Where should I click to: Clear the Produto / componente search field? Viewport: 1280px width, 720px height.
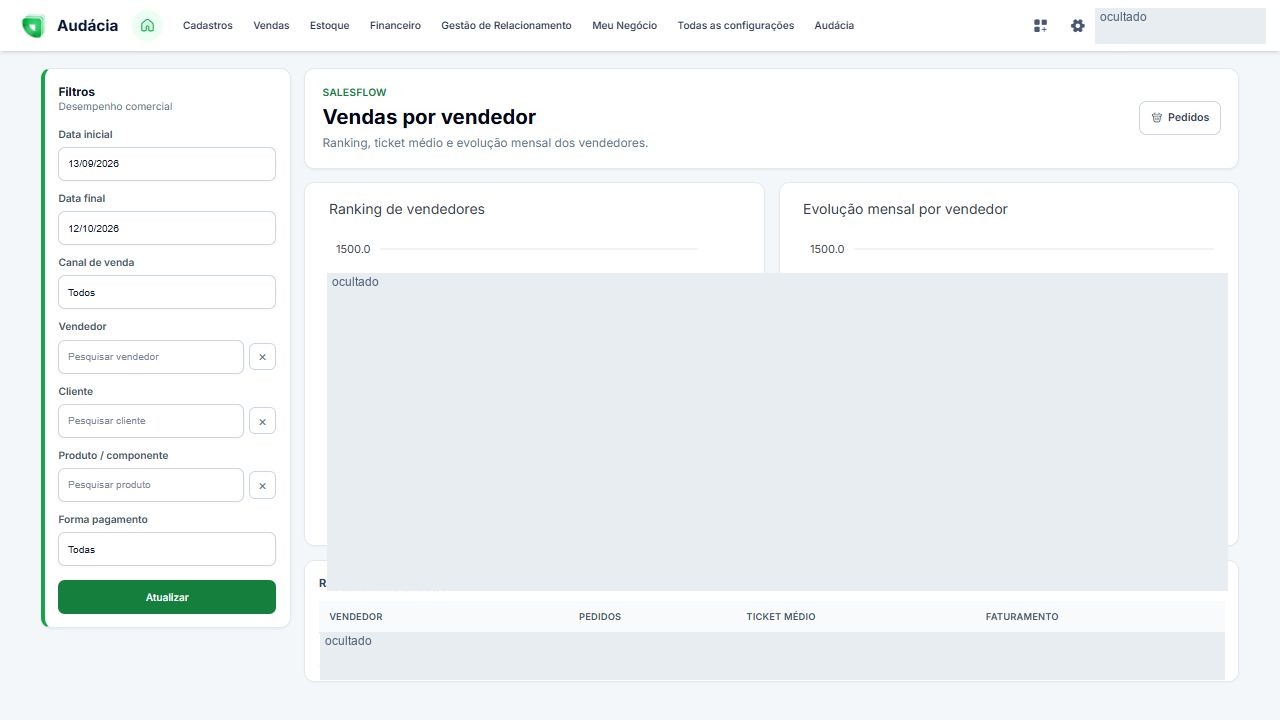(262, 485)
